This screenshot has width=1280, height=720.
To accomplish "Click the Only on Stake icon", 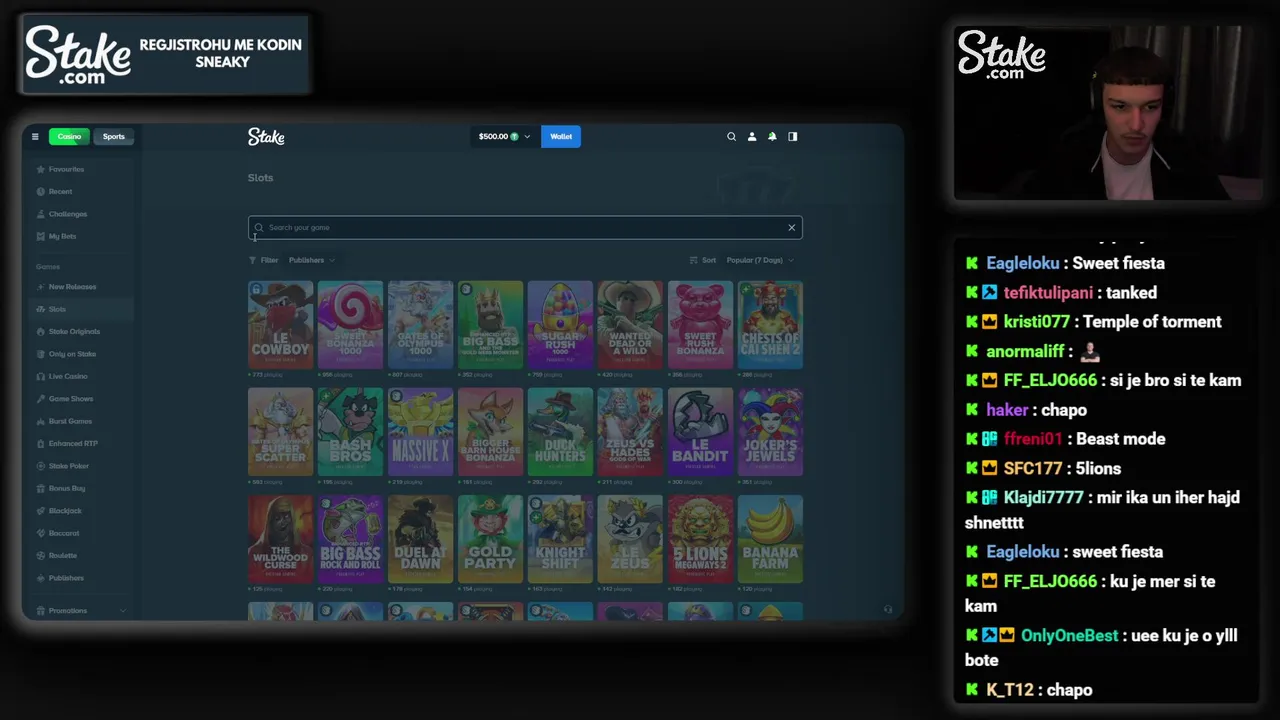I will point(41,354).
